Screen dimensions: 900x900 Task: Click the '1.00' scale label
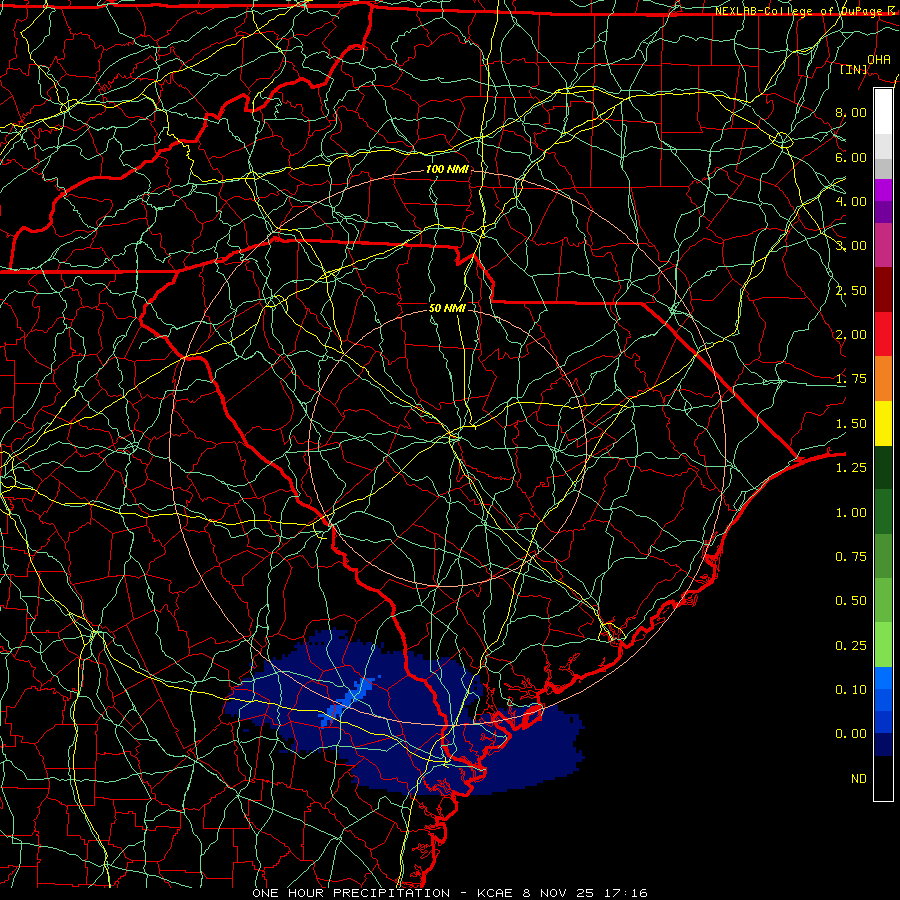pyautogui.click(x=851, y=513)
